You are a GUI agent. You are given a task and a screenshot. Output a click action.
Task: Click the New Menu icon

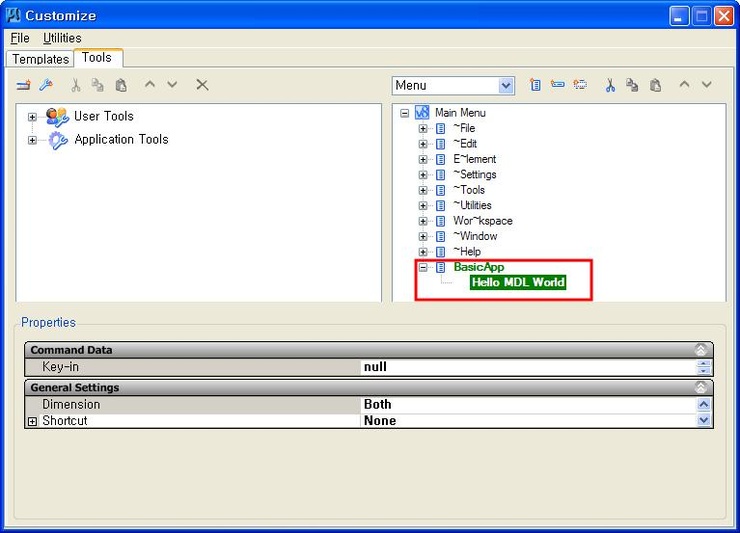535,86
